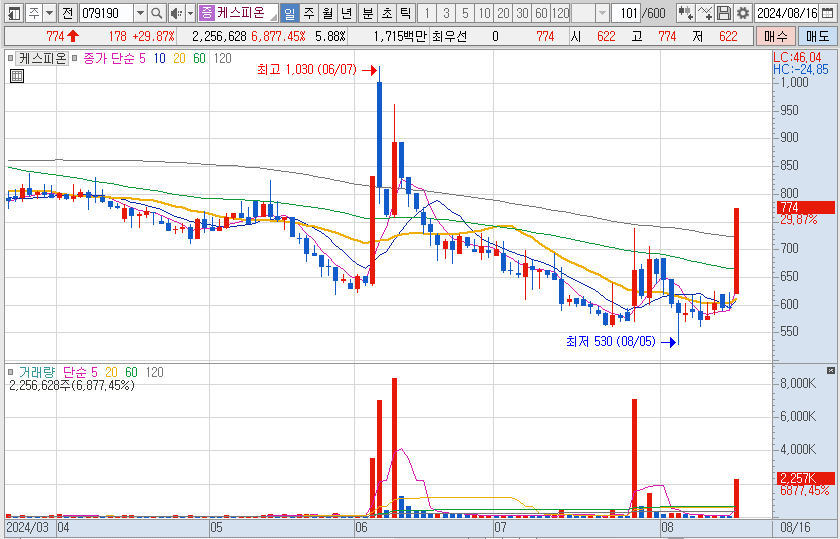Click the change value '178 +29.87%'
The width and height of the screenshot is (840, 539).
tap(141, 36)
